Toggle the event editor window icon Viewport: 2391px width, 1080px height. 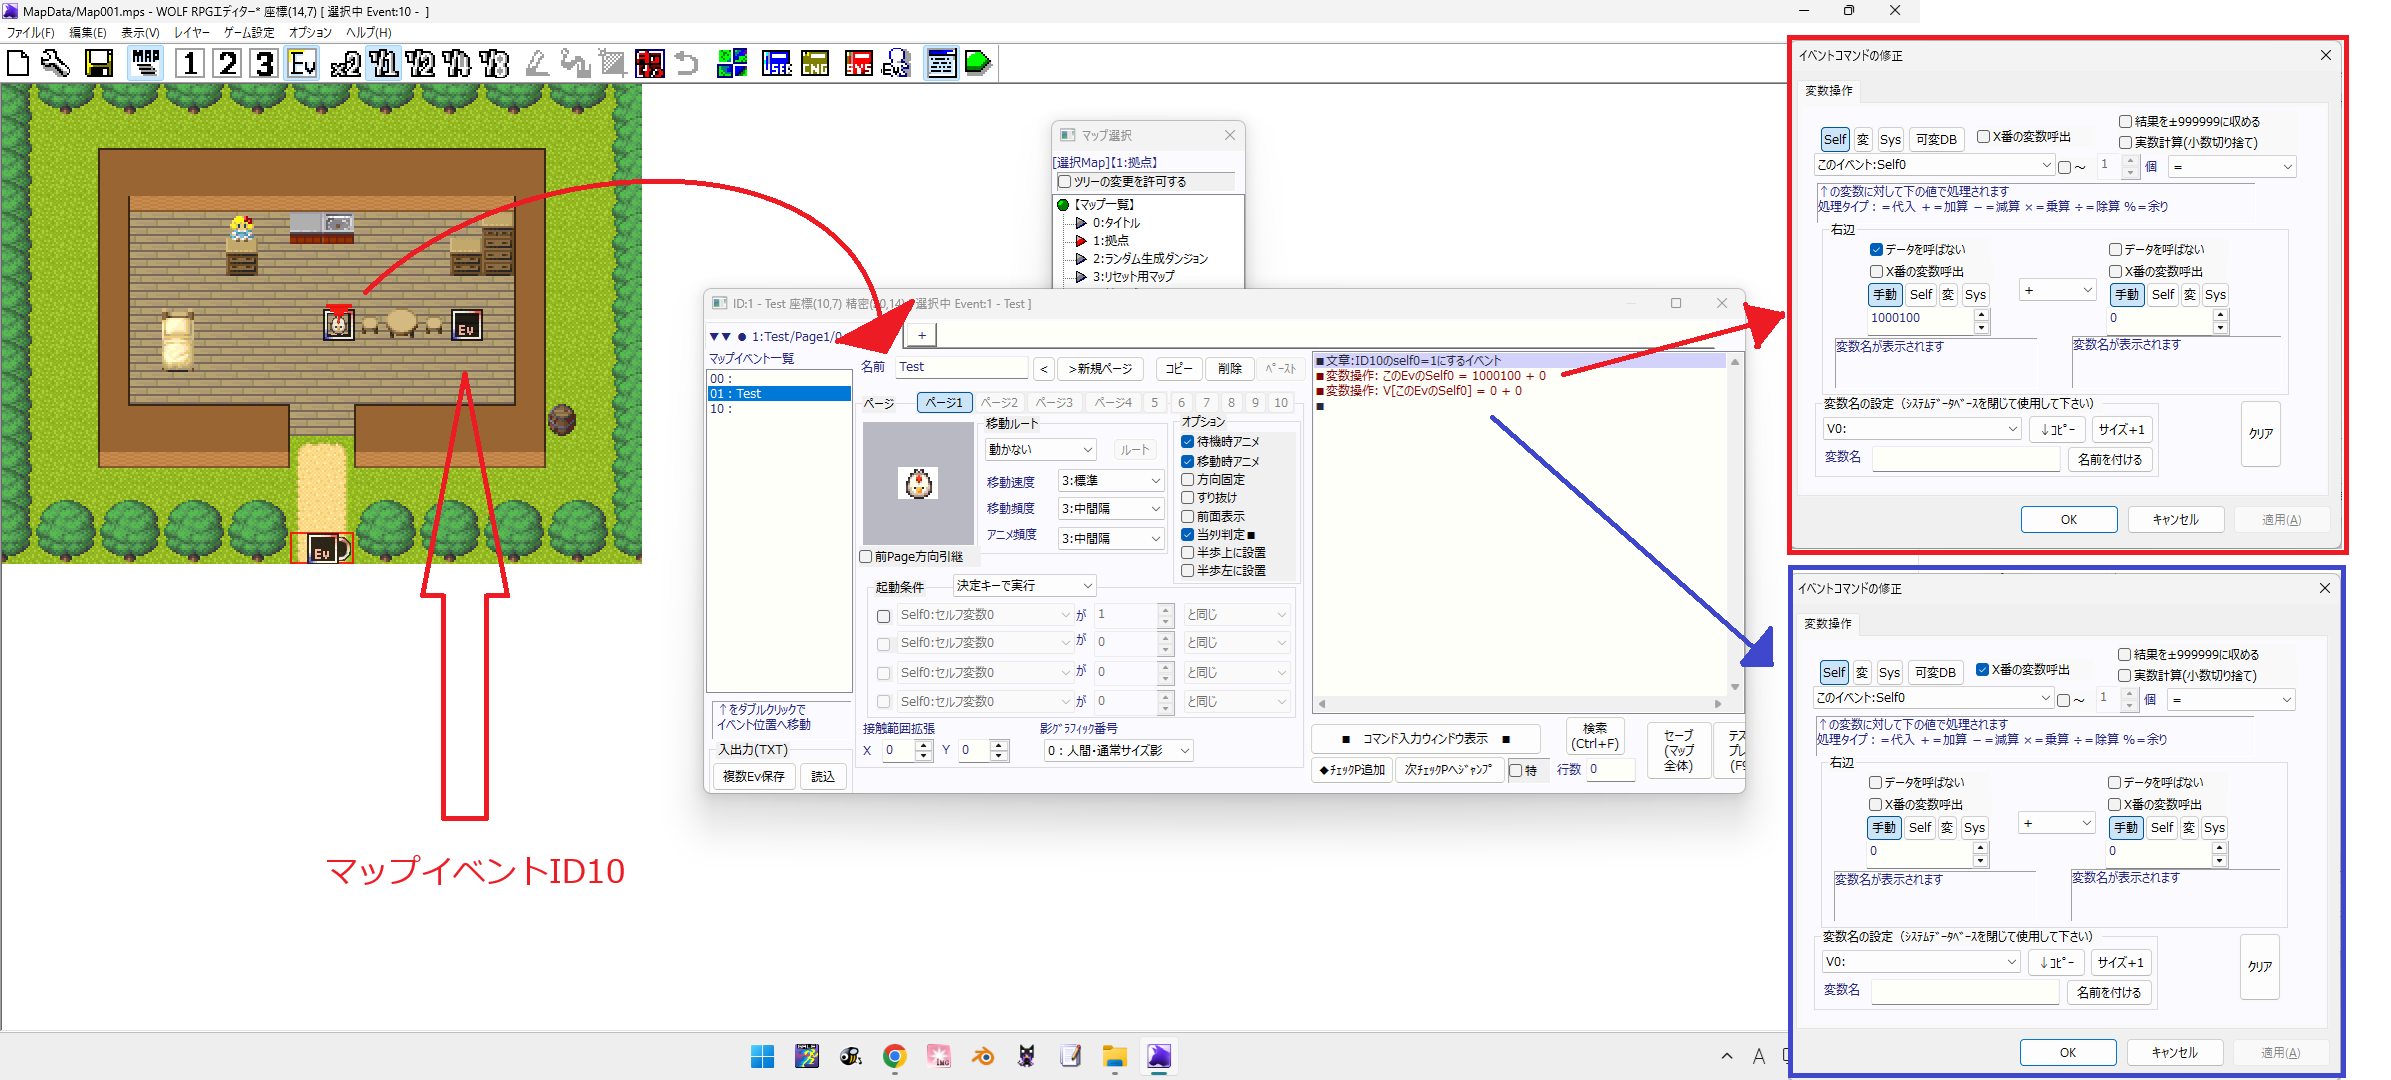(941, 64)
